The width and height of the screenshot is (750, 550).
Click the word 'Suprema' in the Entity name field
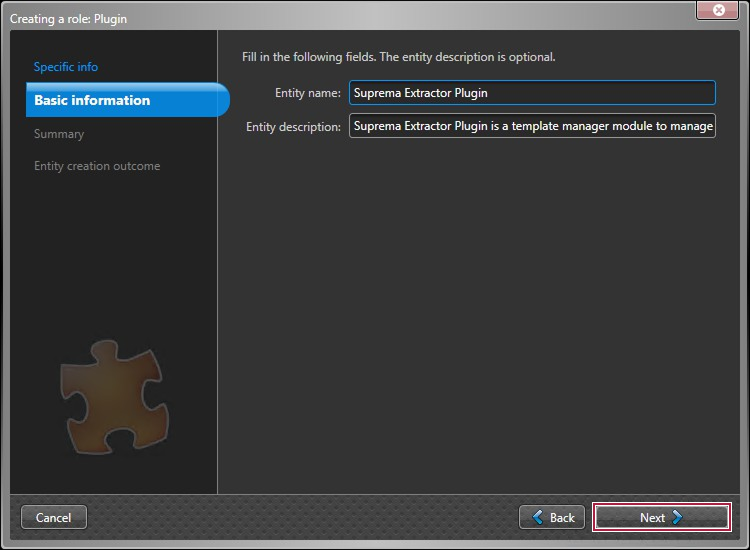pos(378,93)
